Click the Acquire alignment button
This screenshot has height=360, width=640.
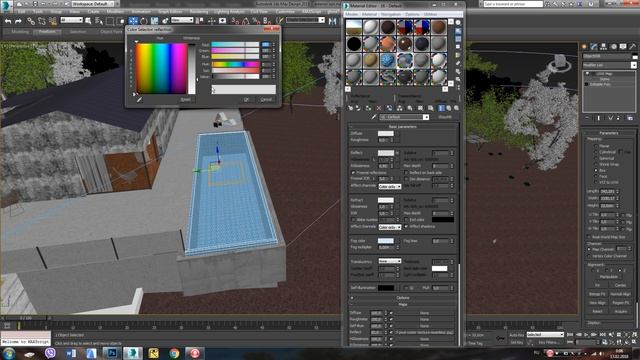620,311
